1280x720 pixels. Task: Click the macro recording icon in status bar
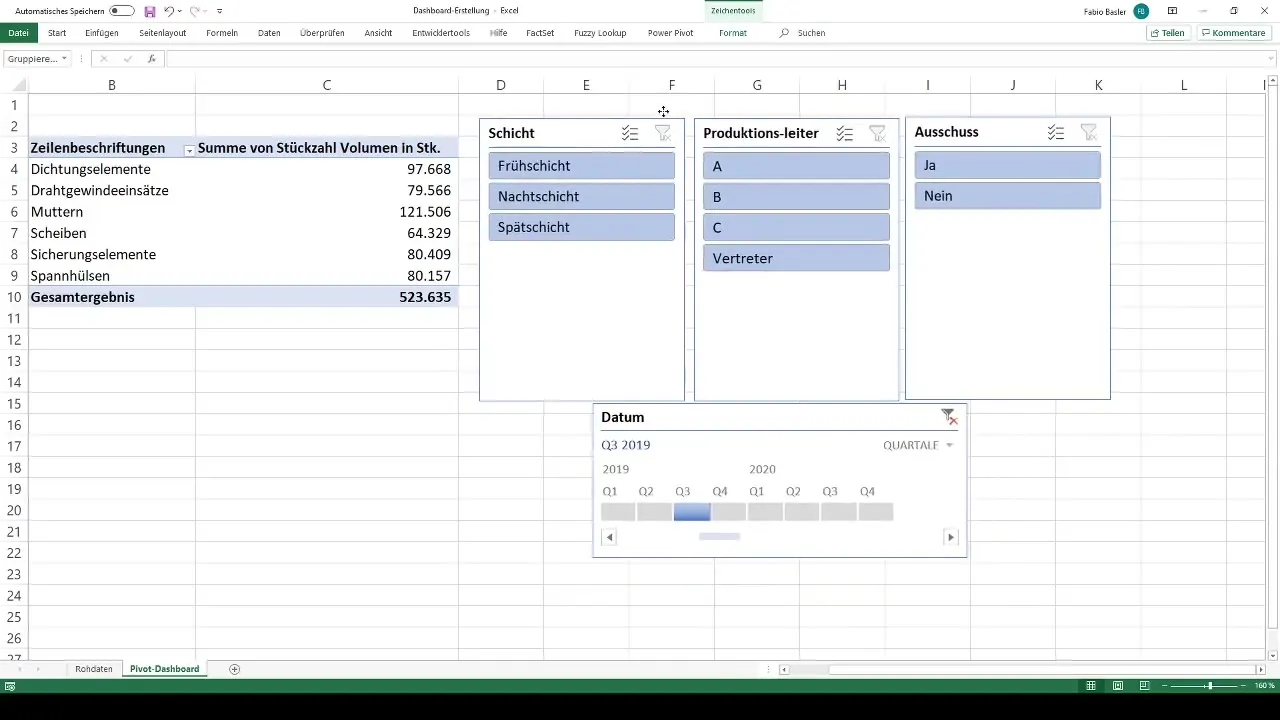coord(10,686)
